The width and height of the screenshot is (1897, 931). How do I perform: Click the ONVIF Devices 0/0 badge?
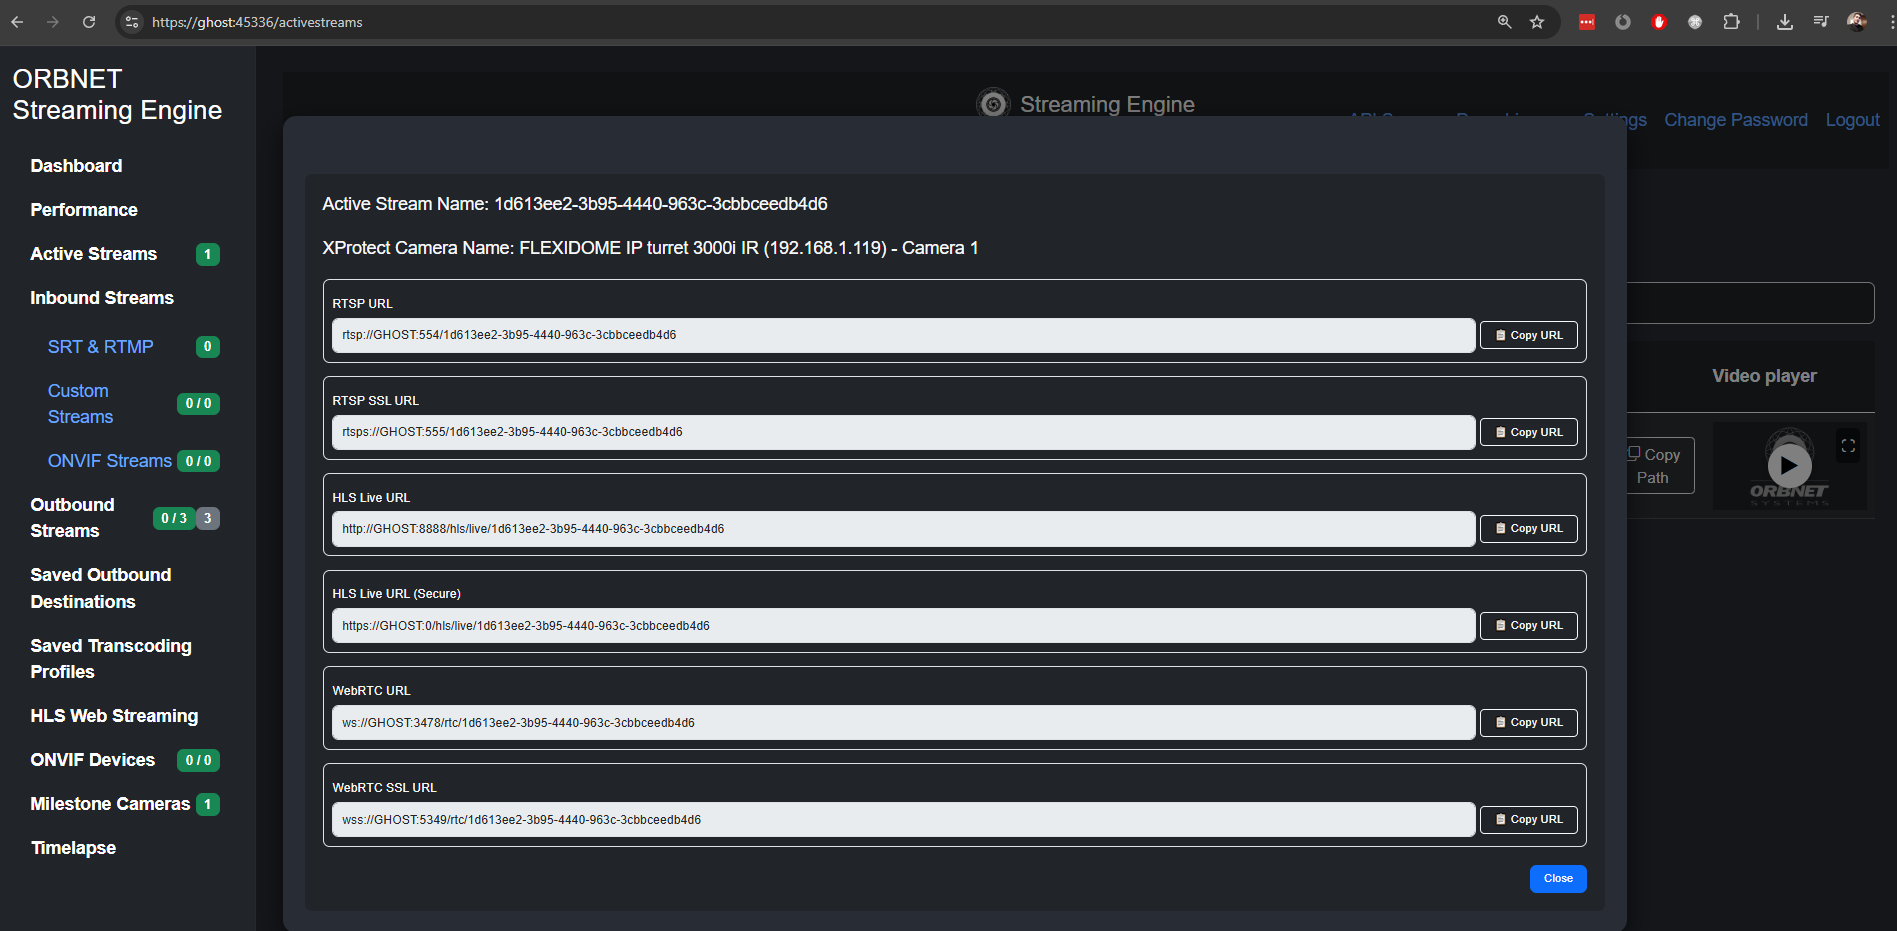coord(198,760)
